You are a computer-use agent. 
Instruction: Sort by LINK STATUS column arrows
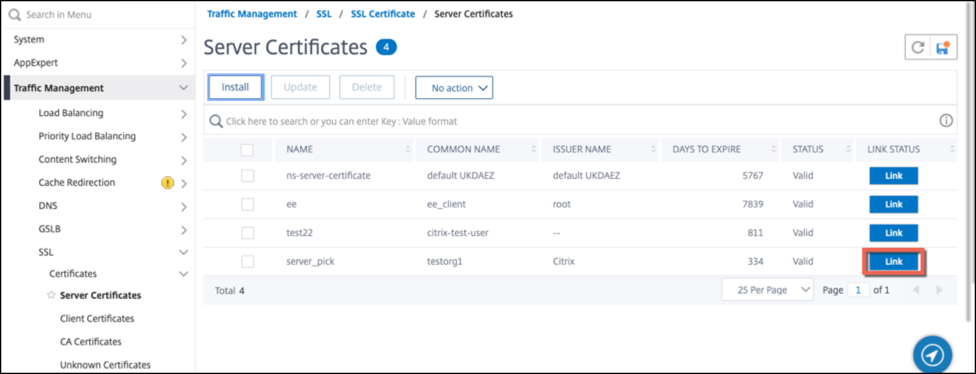coord(952,149)
